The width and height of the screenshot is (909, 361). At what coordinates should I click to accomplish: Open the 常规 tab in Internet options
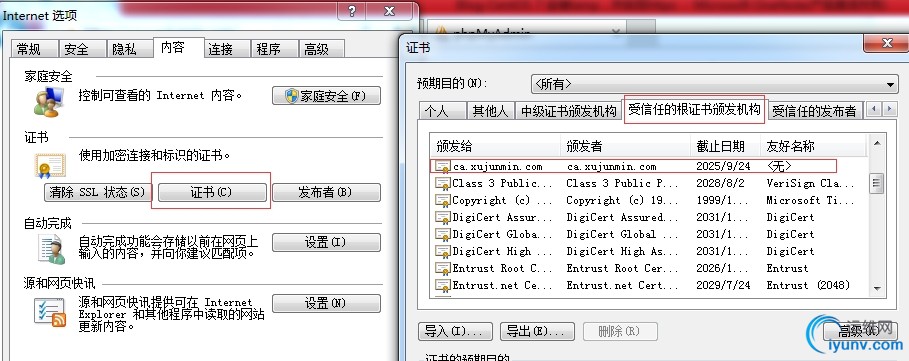click(x=35, y=49)
